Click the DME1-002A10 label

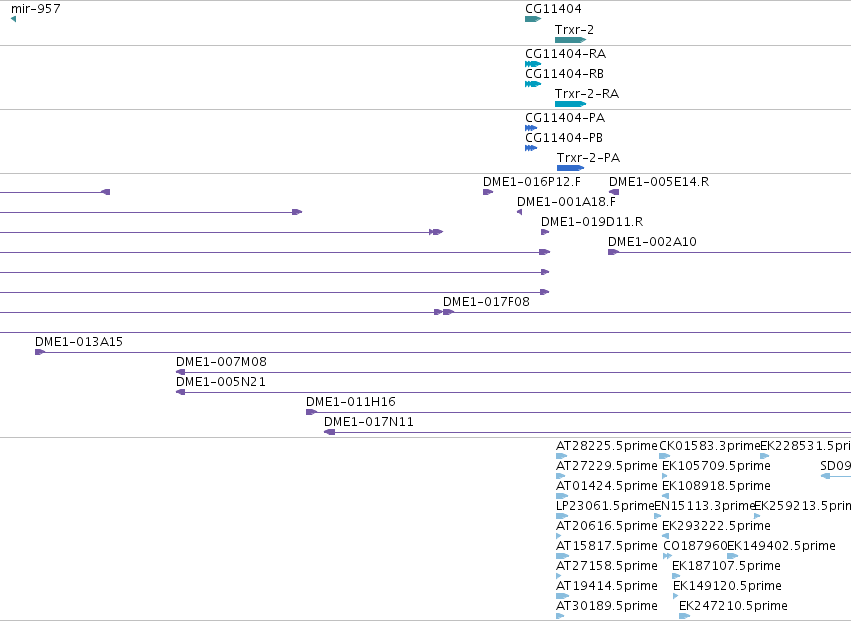[x=652, y=242]
